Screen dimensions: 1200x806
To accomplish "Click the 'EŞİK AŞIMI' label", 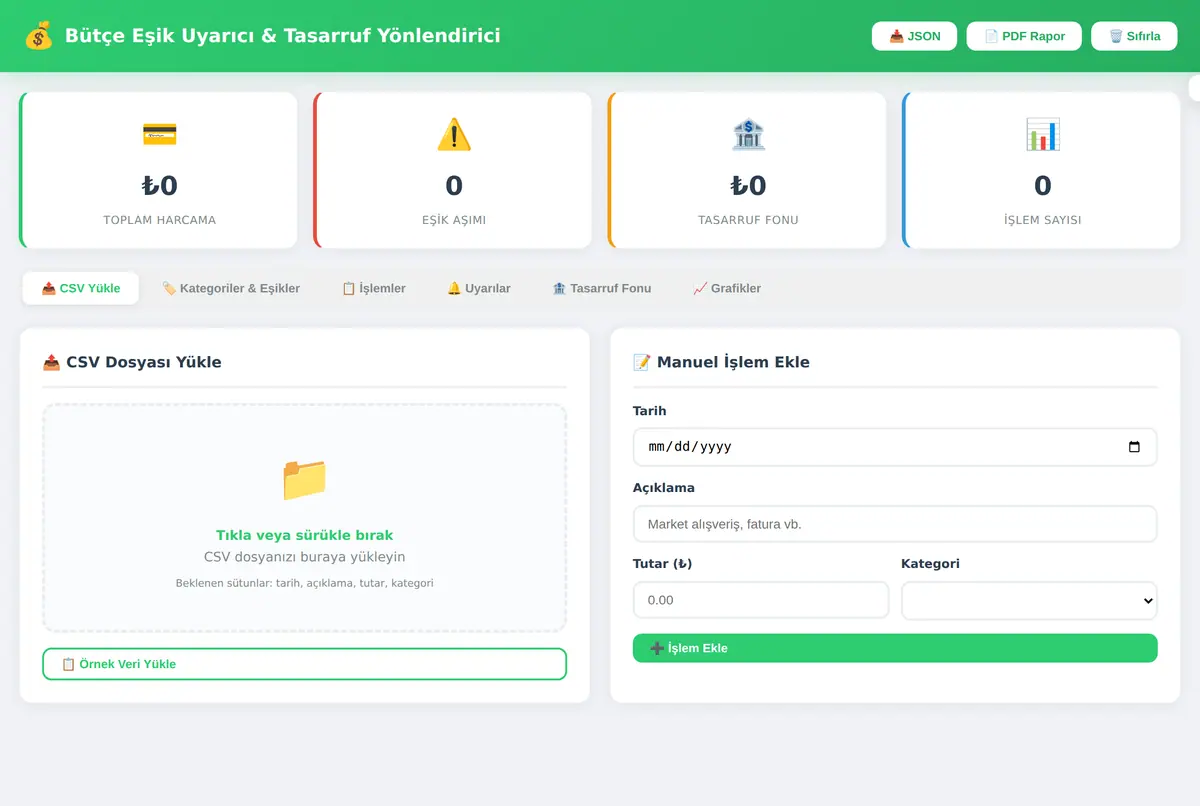I will (454, 220).
